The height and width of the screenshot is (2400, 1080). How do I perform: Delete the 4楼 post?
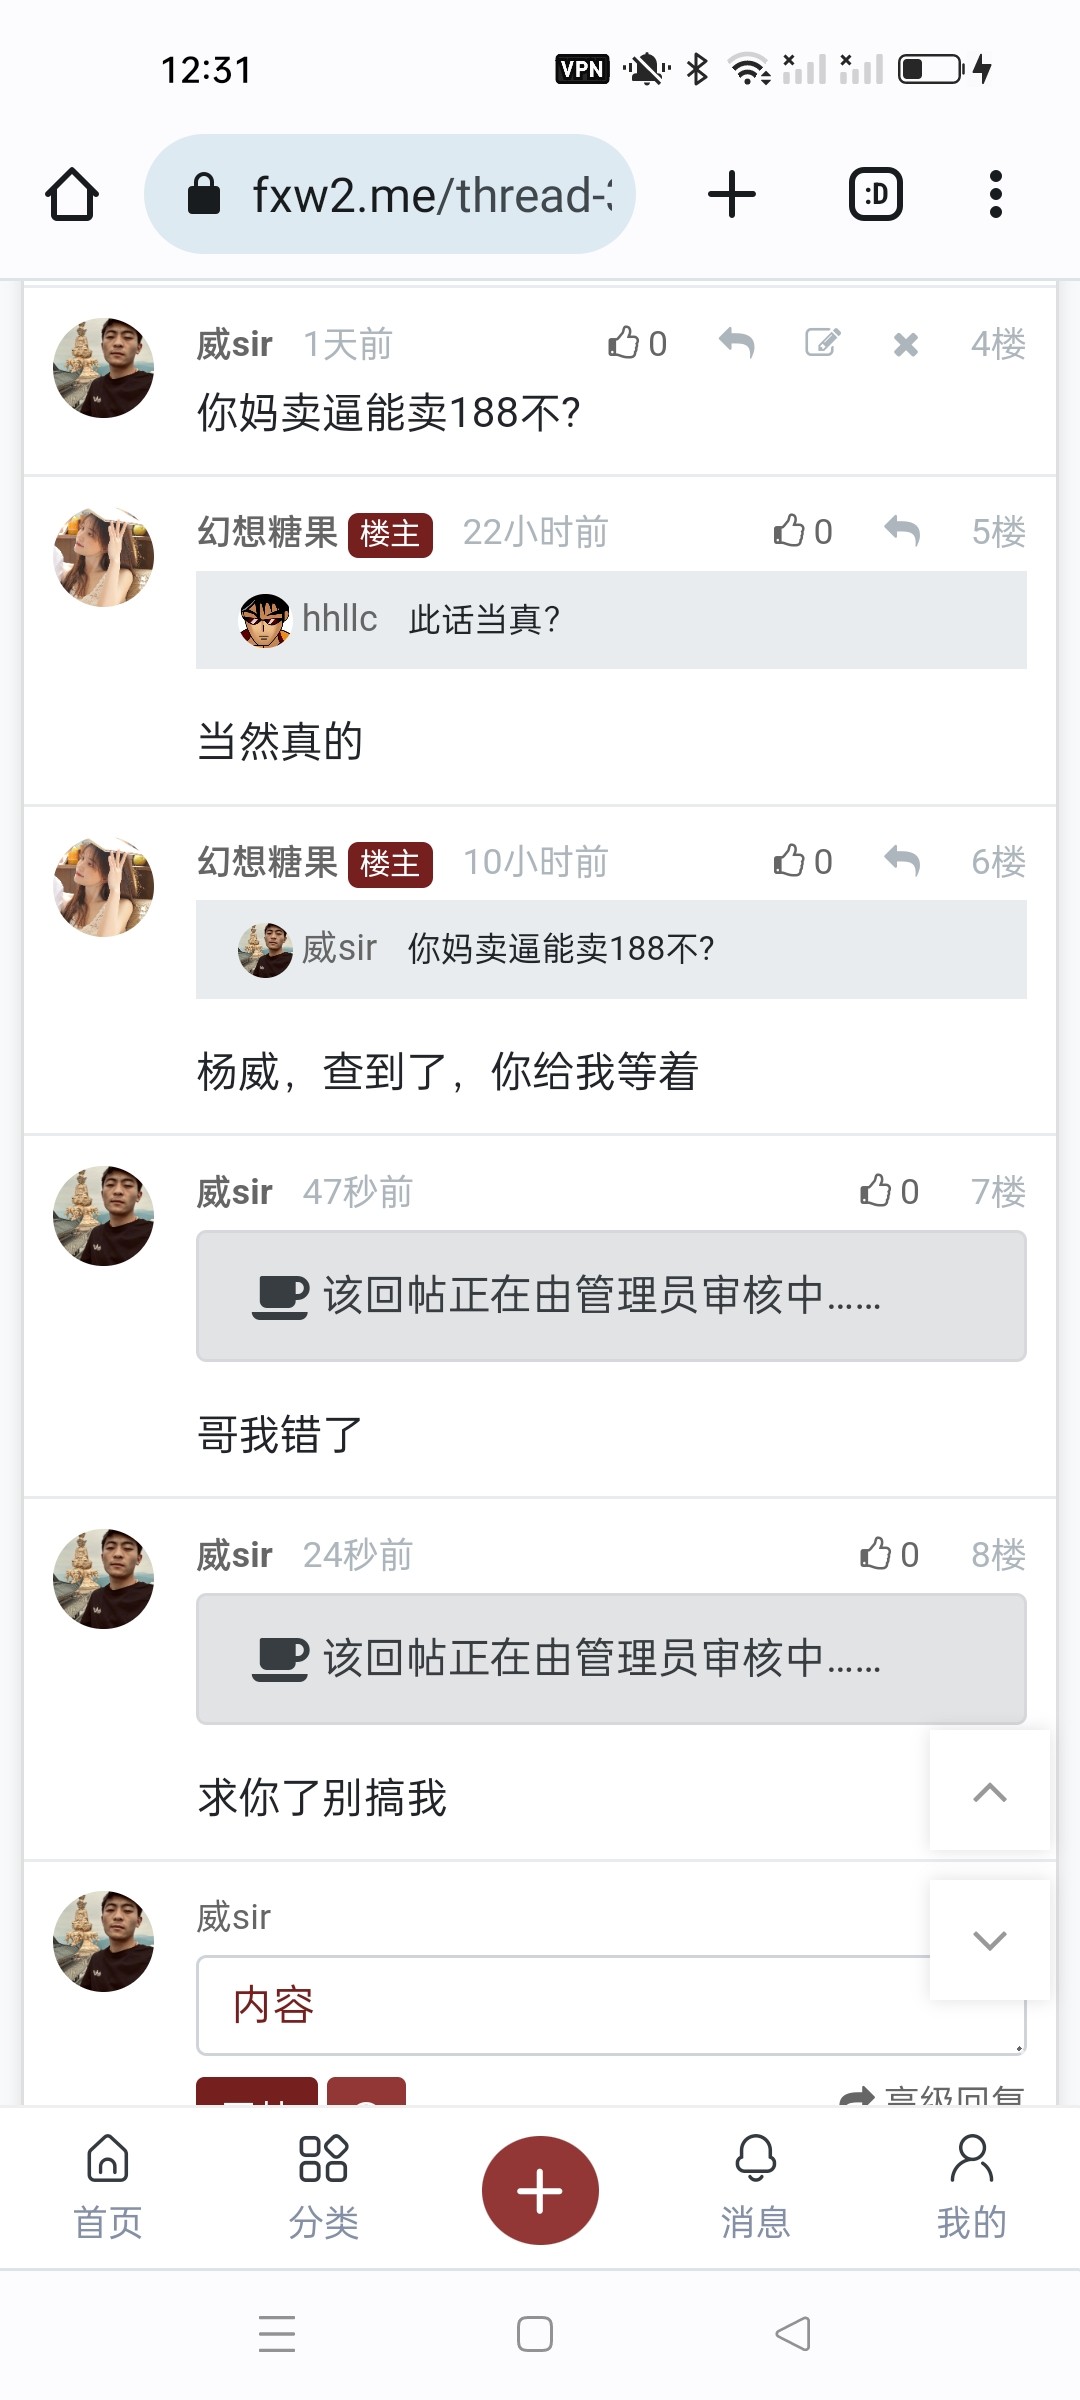[906, 345]
